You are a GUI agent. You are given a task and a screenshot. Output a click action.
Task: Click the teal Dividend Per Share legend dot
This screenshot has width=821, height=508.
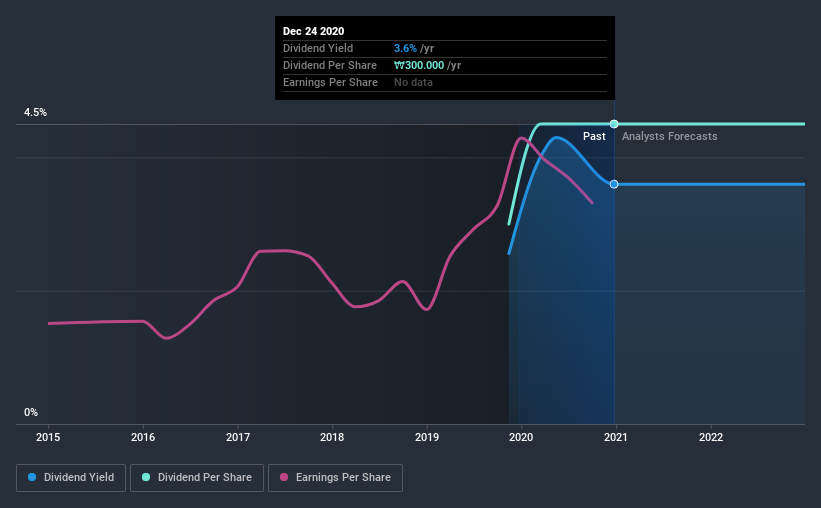pyautogui.click(x=146, y=477)
